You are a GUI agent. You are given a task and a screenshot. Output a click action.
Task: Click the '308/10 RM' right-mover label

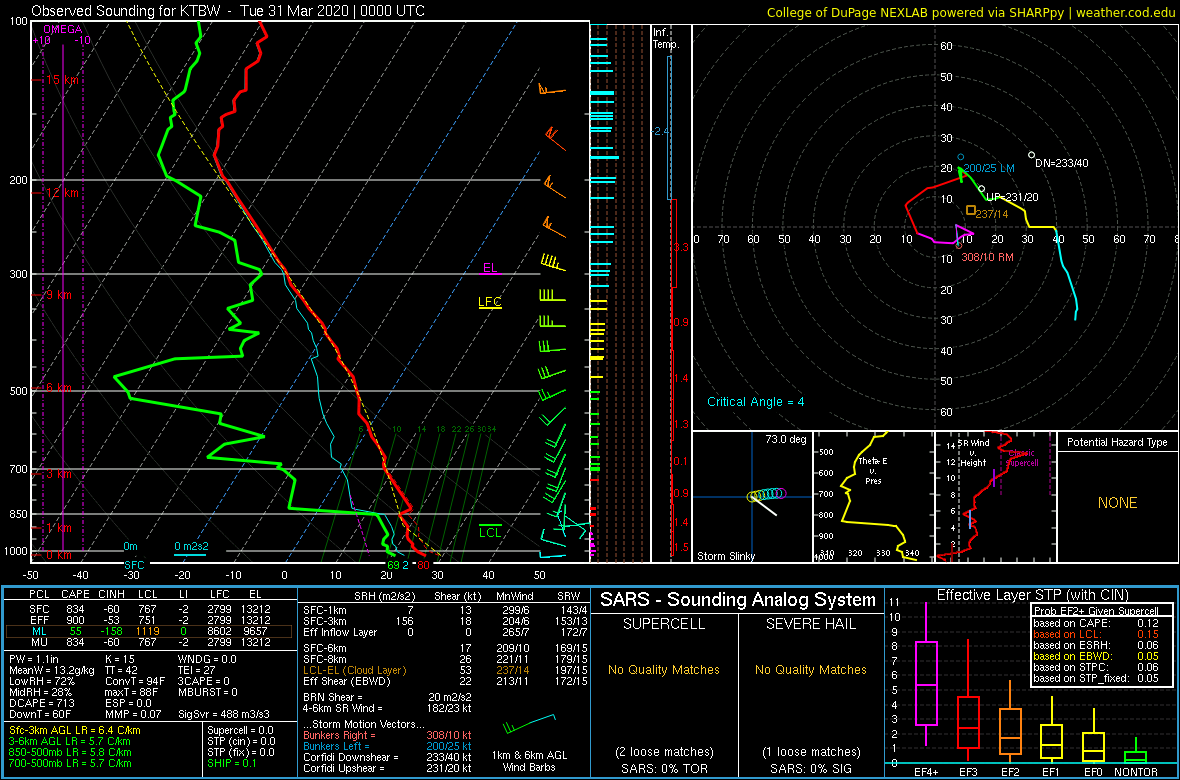point(988,257)
